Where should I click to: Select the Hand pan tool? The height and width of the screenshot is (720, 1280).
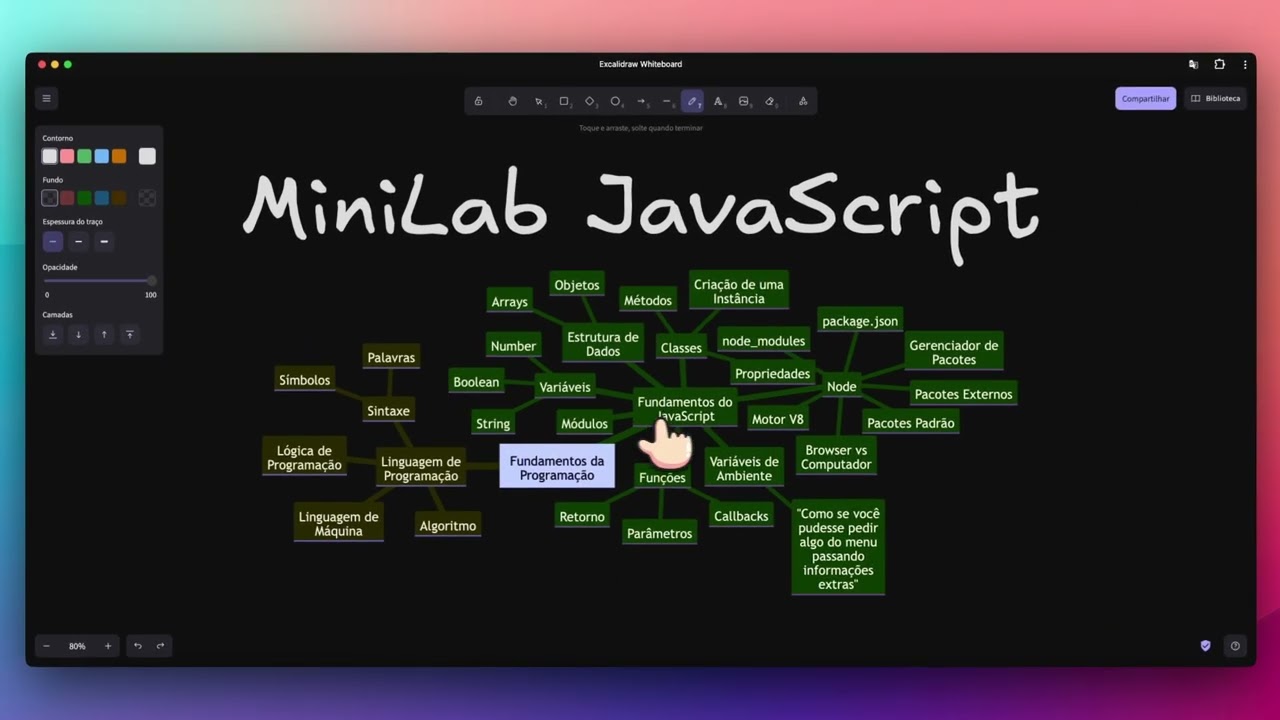(x=512, y=101)
